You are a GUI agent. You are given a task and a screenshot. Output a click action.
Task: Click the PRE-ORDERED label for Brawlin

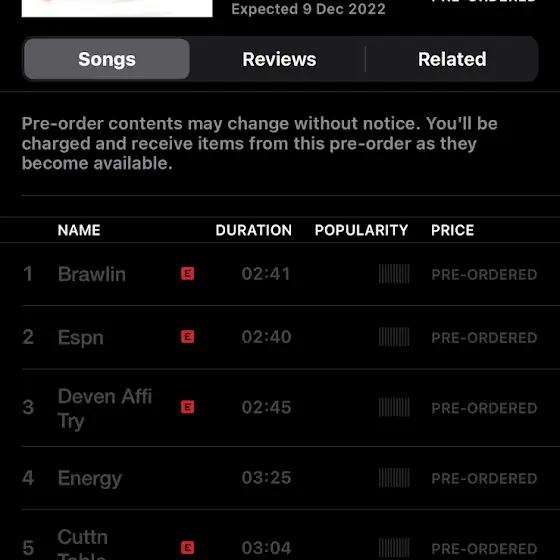click(x=484, y=275)
